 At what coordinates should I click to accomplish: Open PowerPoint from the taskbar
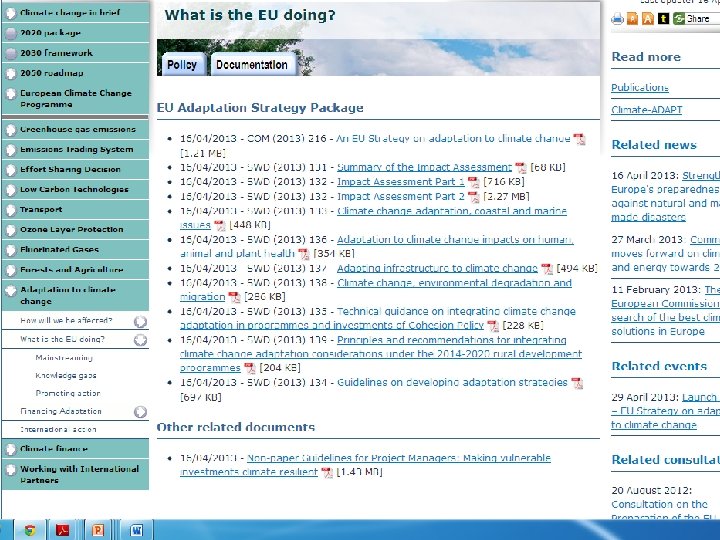[x=97, y=530]
